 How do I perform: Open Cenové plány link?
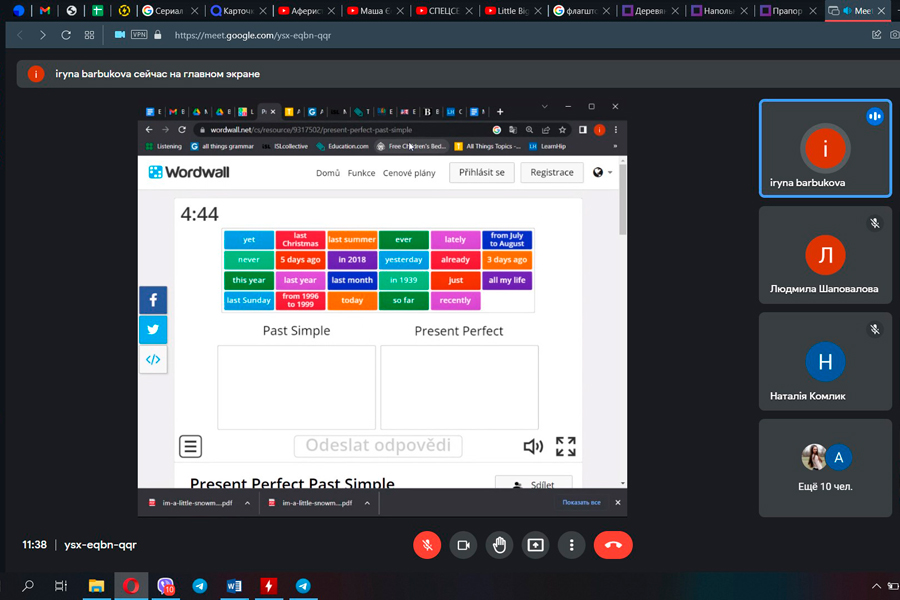pos(409,173)
